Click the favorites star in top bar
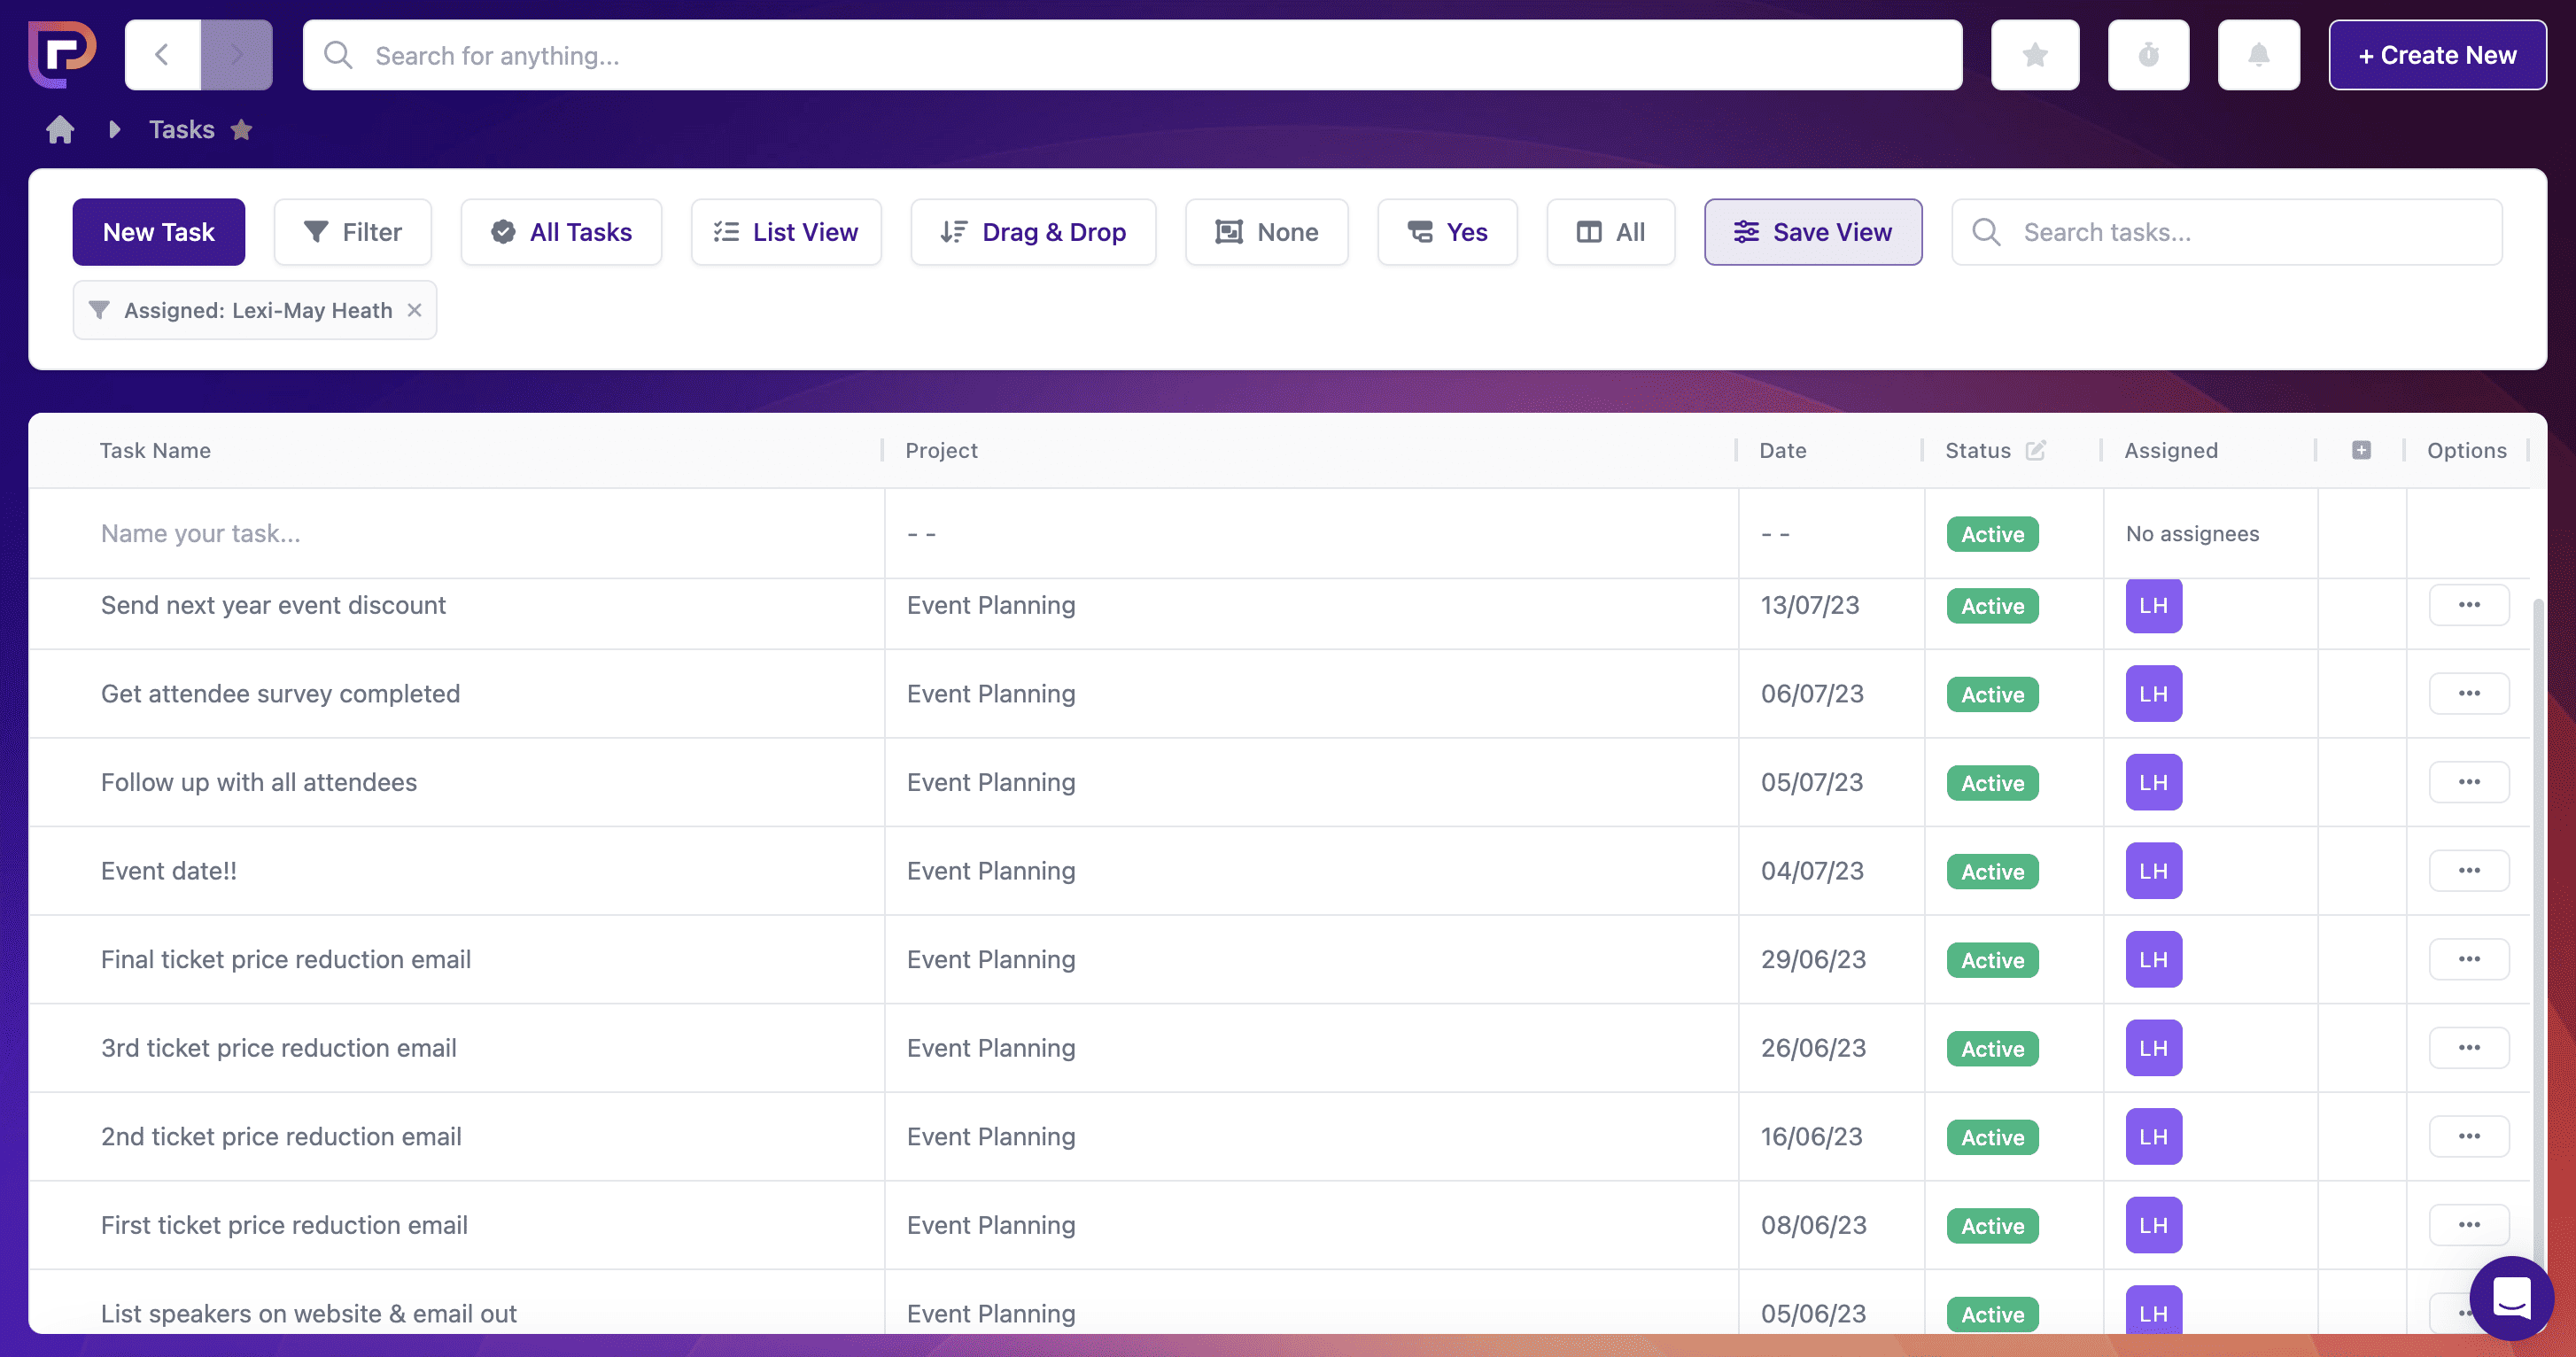 tap(2034, 55)
